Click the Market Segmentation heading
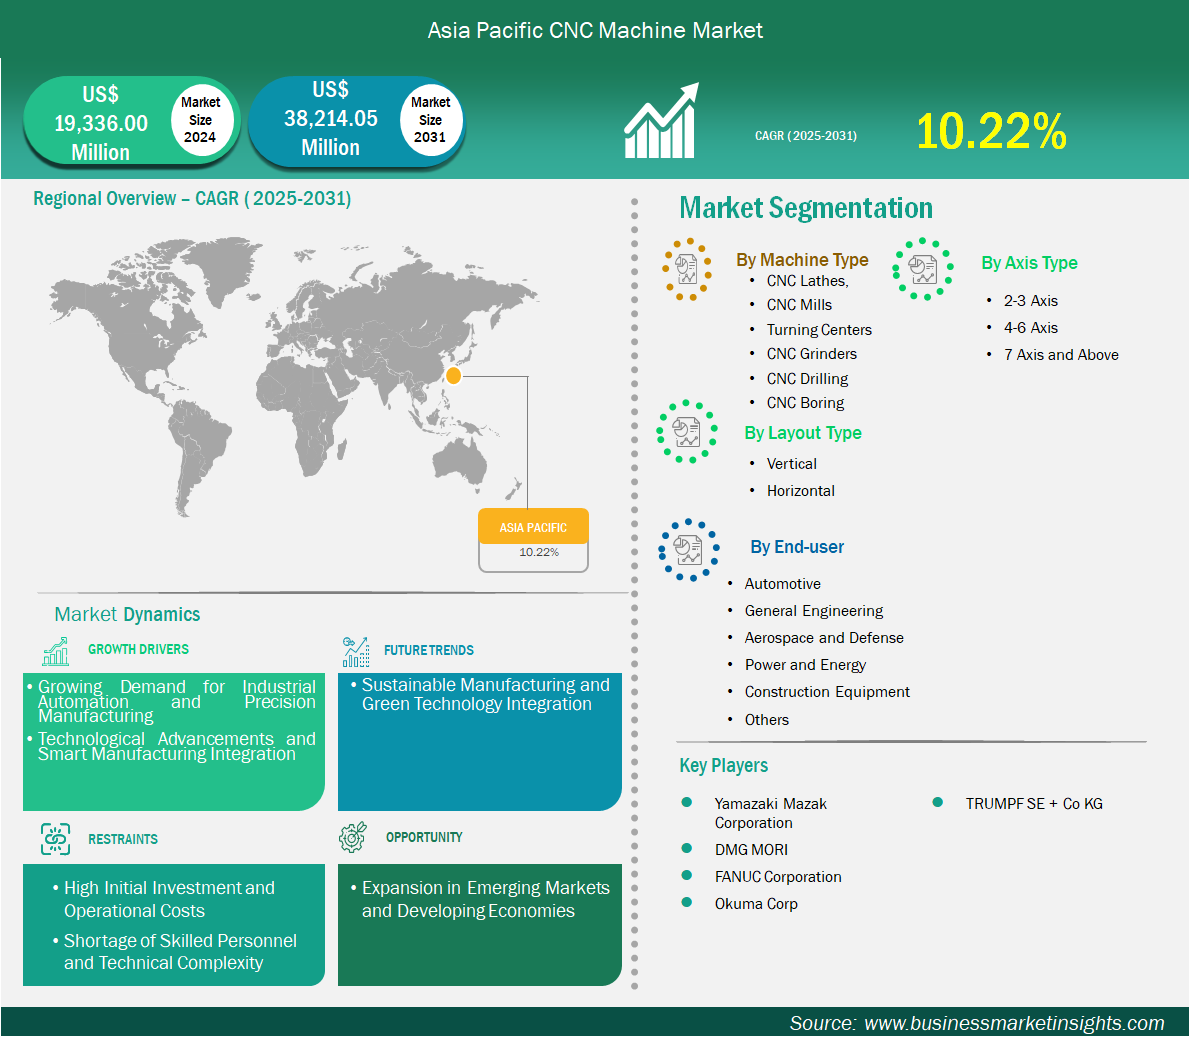This screenshot has height=1038, width=1189. tap(806, 208)
